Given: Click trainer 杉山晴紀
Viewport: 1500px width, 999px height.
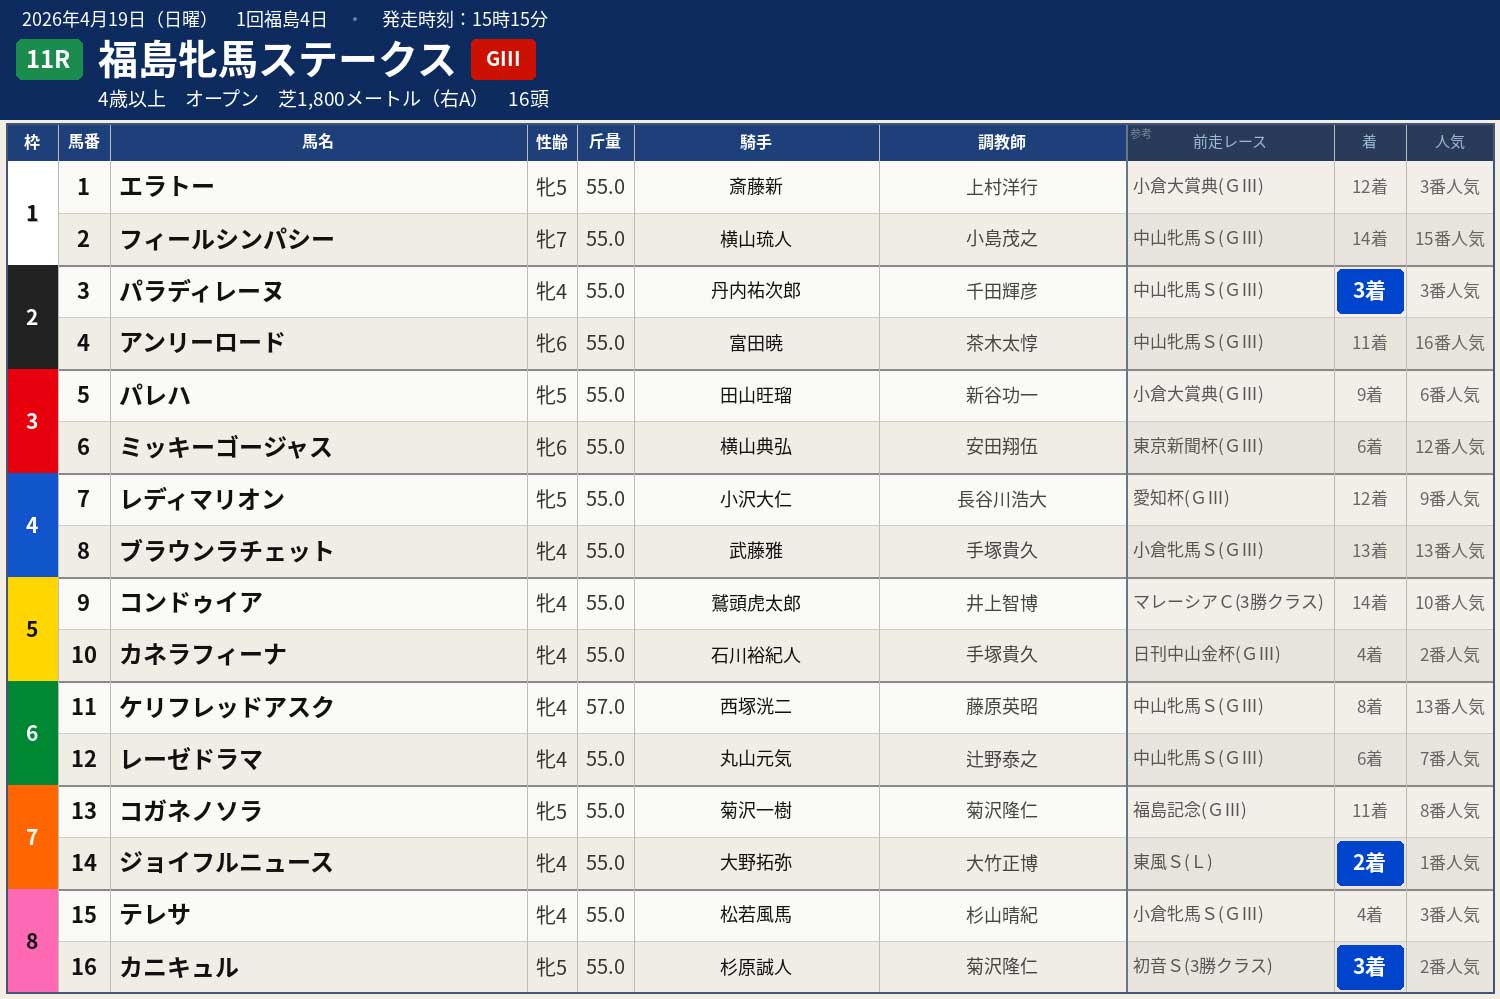Looking at the screenshot, I should [x=1002, y=915].
